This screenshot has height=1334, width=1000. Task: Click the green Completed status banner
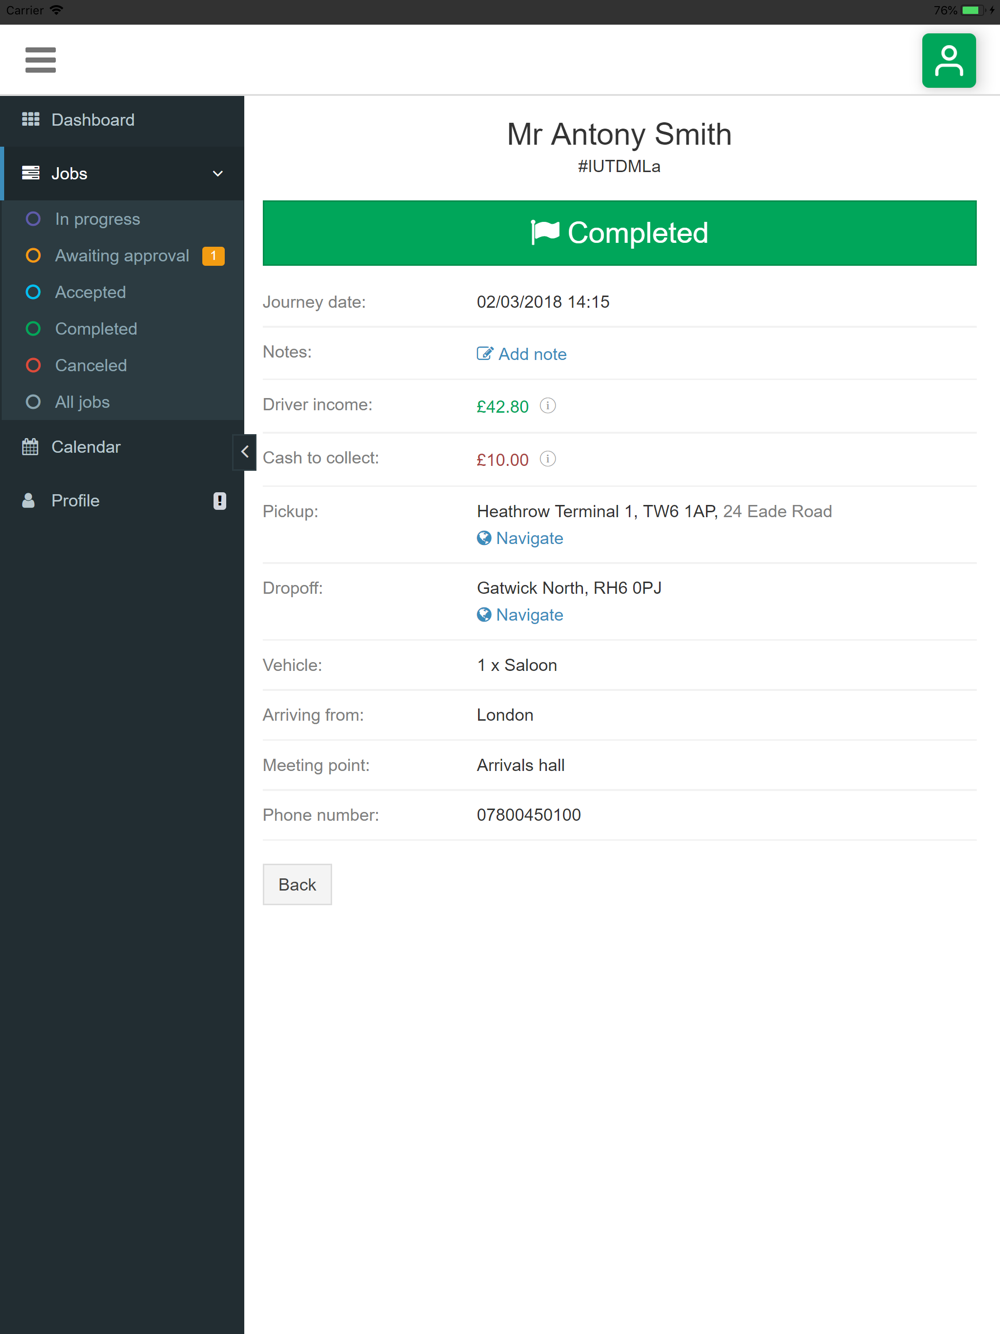tap(620, 233)
